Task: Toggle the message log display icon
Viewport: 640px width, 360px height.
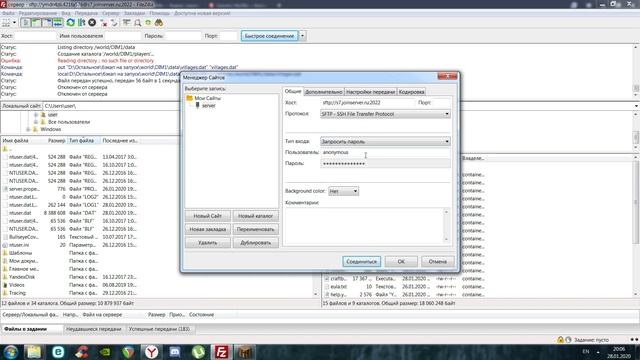Action: tap(26, 23)
